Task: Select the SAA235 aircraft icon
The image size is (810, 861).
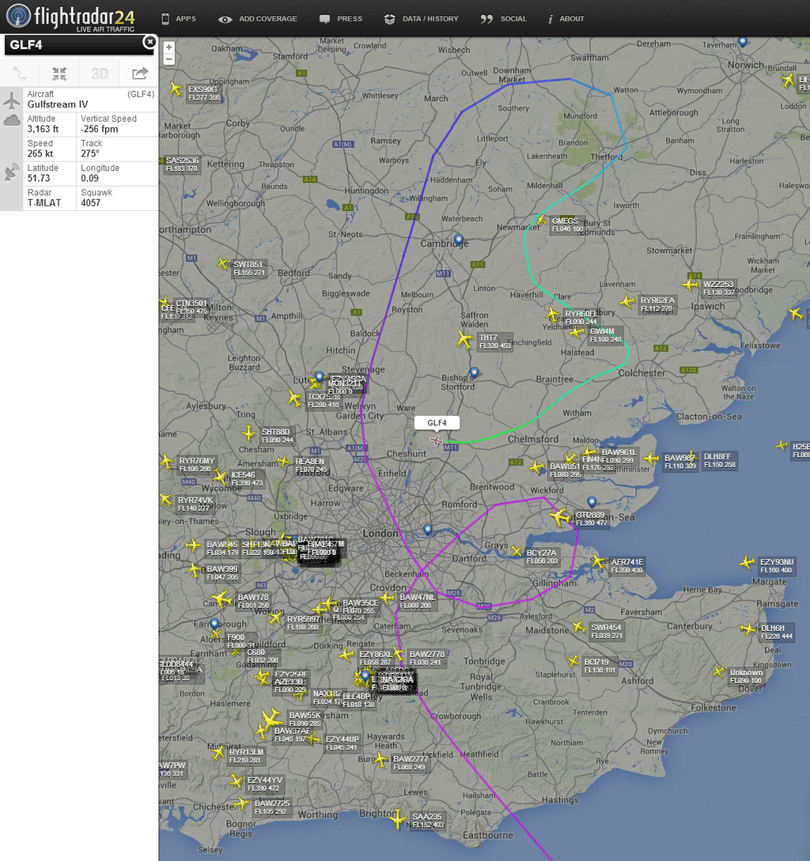Action: pos(397,819)
